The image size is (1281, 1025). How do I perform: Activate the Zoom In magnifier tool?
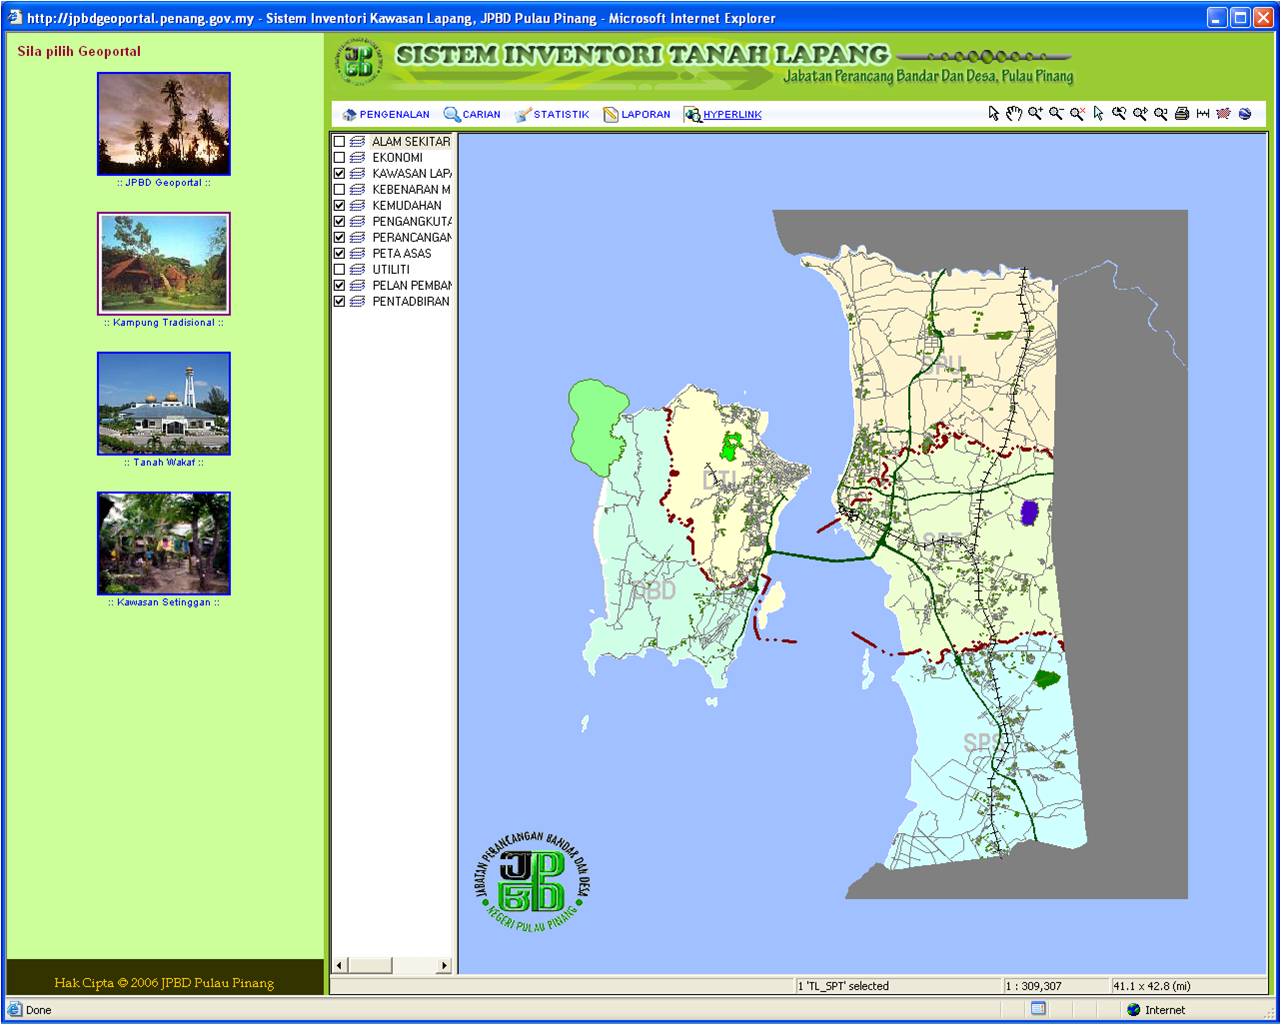pyautogui.click(x=1034, y=114)
